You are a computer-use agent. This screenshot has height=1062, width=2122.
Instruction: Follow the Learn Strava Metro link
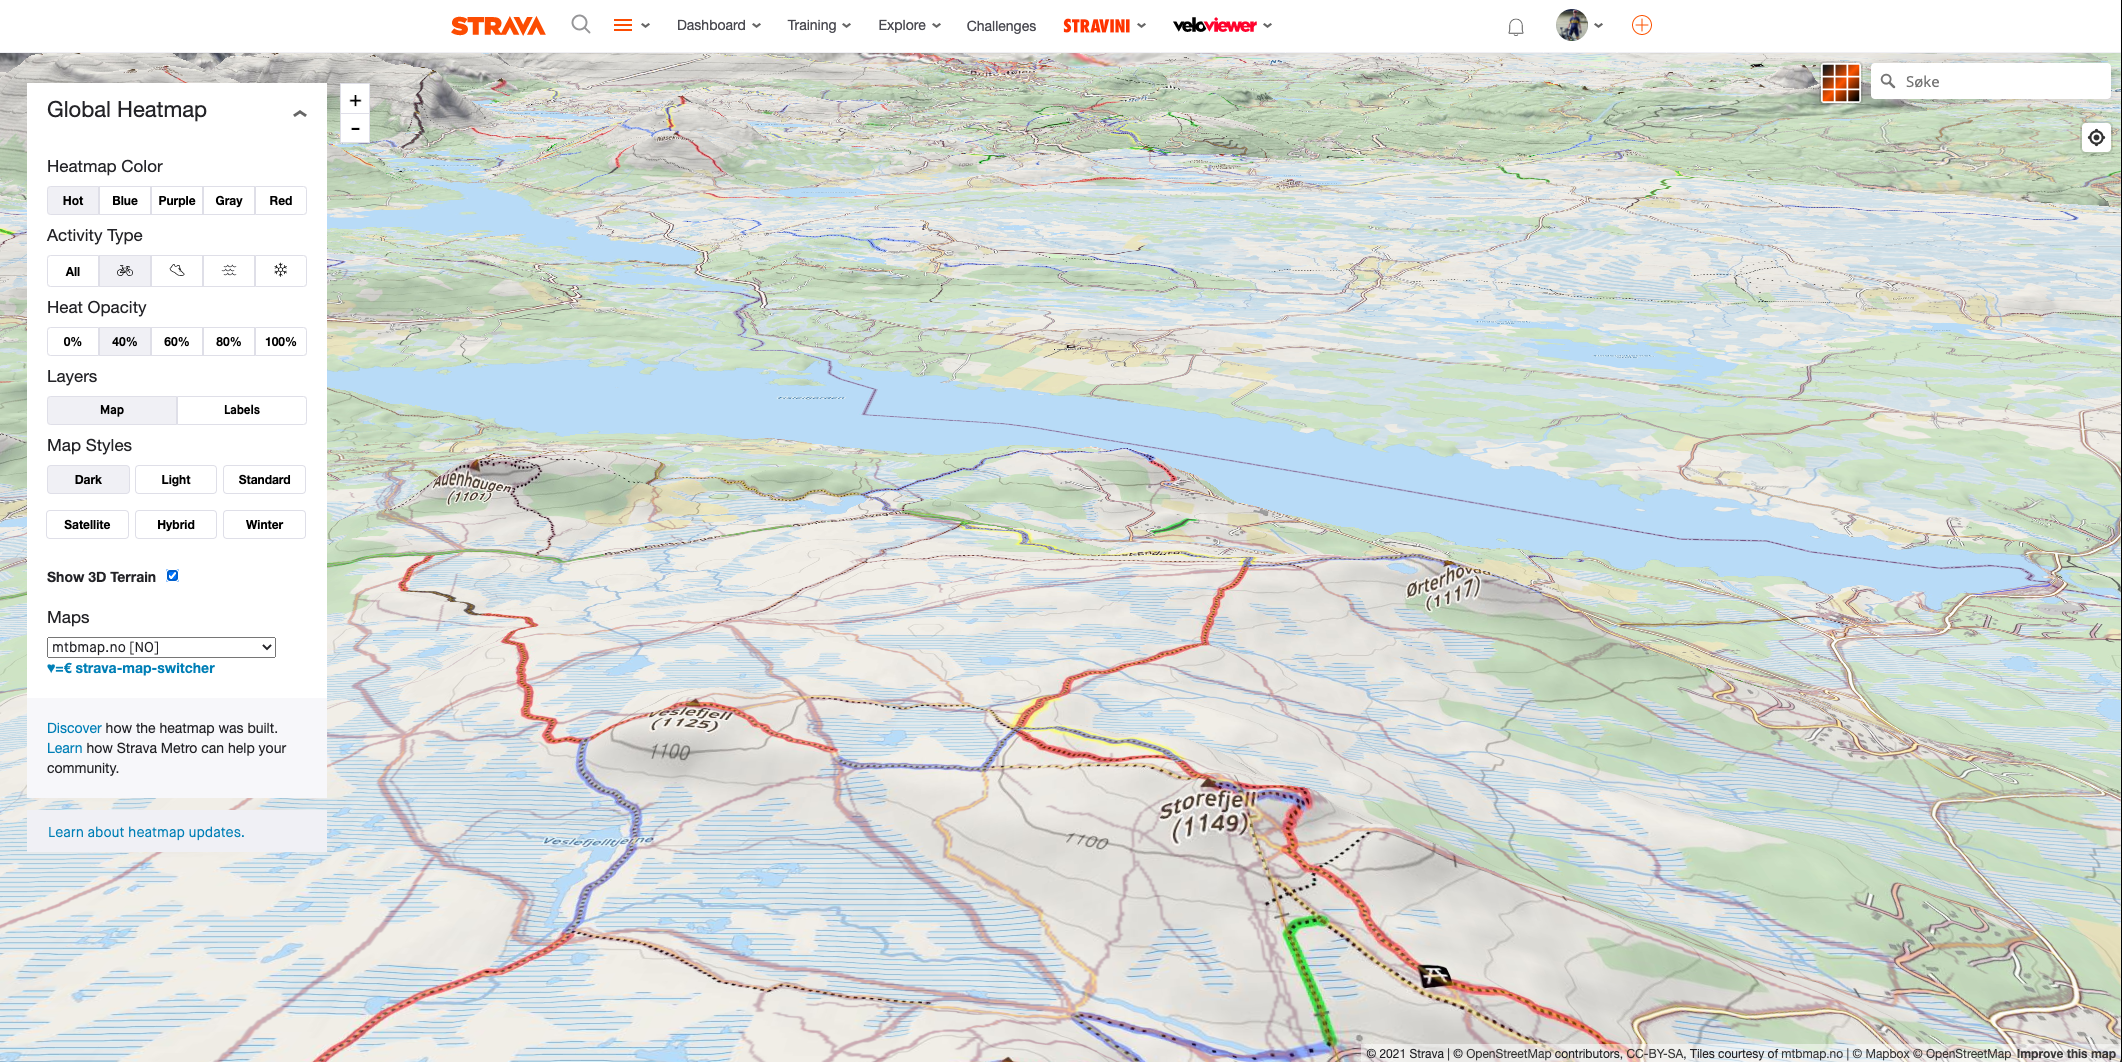64,748
